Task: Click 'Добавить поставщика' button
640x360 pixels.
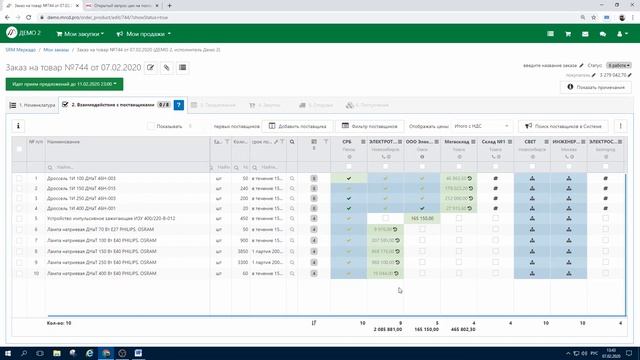Action: point(298,126)
